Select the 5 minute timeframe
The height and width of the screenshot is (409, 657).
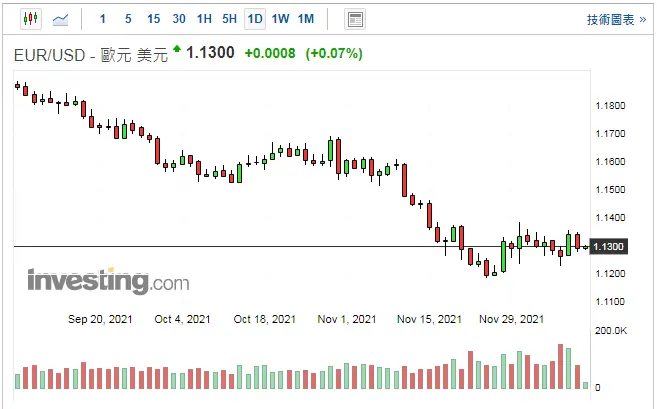click(128, 19)
